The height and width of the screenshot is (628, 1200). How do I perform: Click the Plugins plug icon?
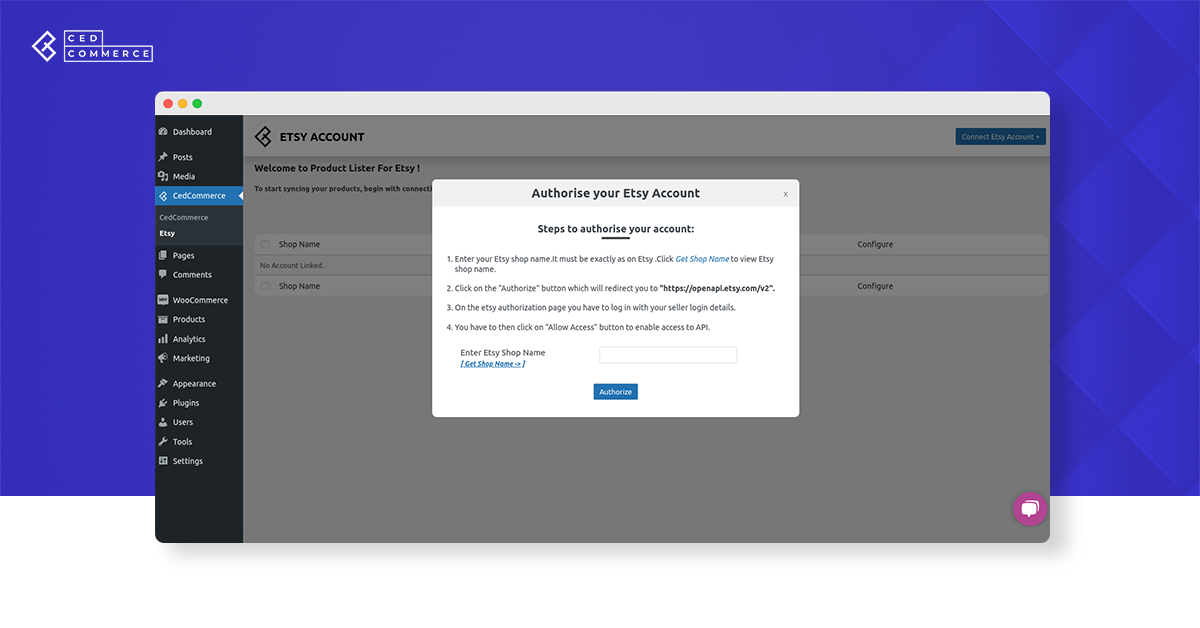(163, 403)
